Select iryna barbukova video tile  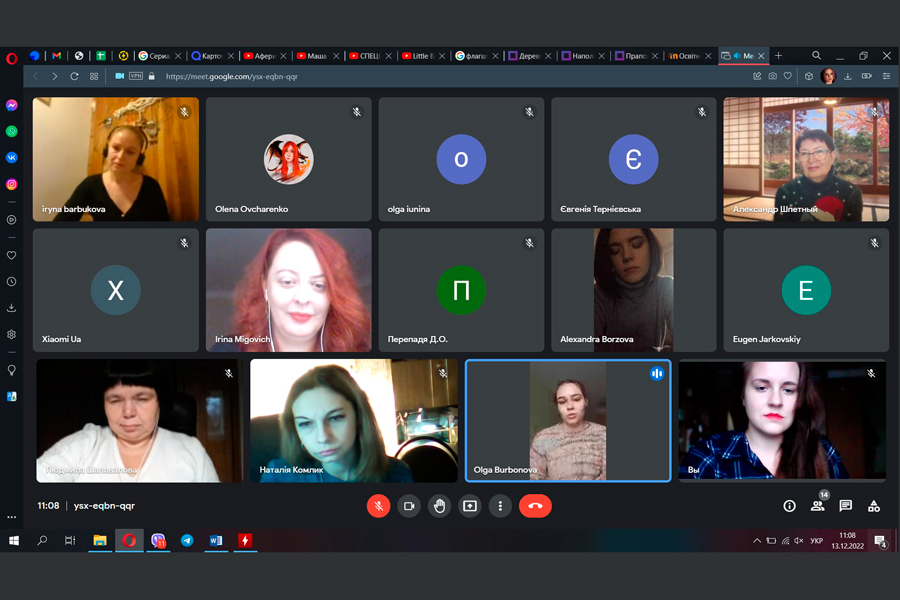coord(116,159)
